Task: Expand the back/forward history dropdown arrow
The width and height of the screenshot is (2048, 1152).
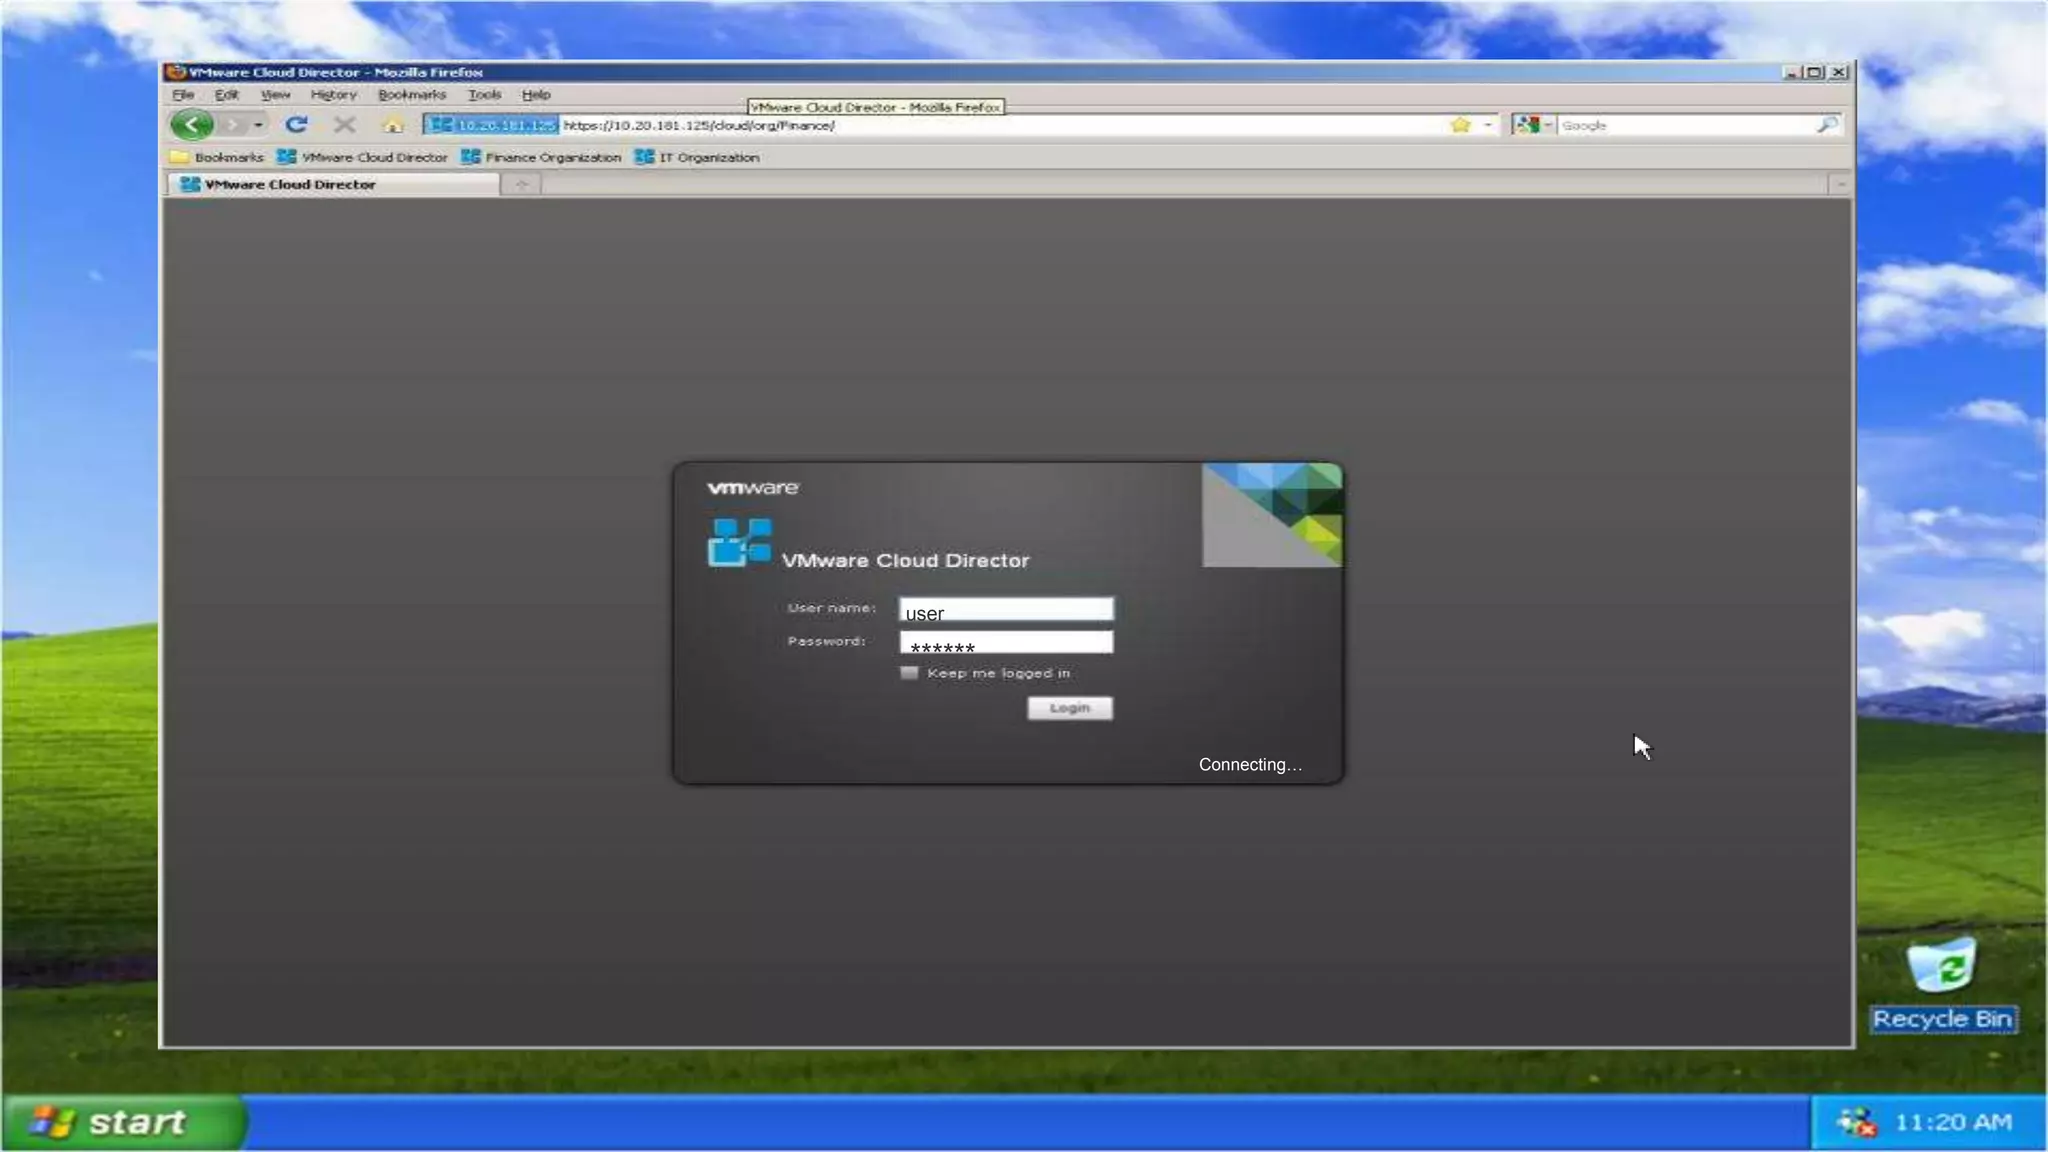Action: coord(258,125)
